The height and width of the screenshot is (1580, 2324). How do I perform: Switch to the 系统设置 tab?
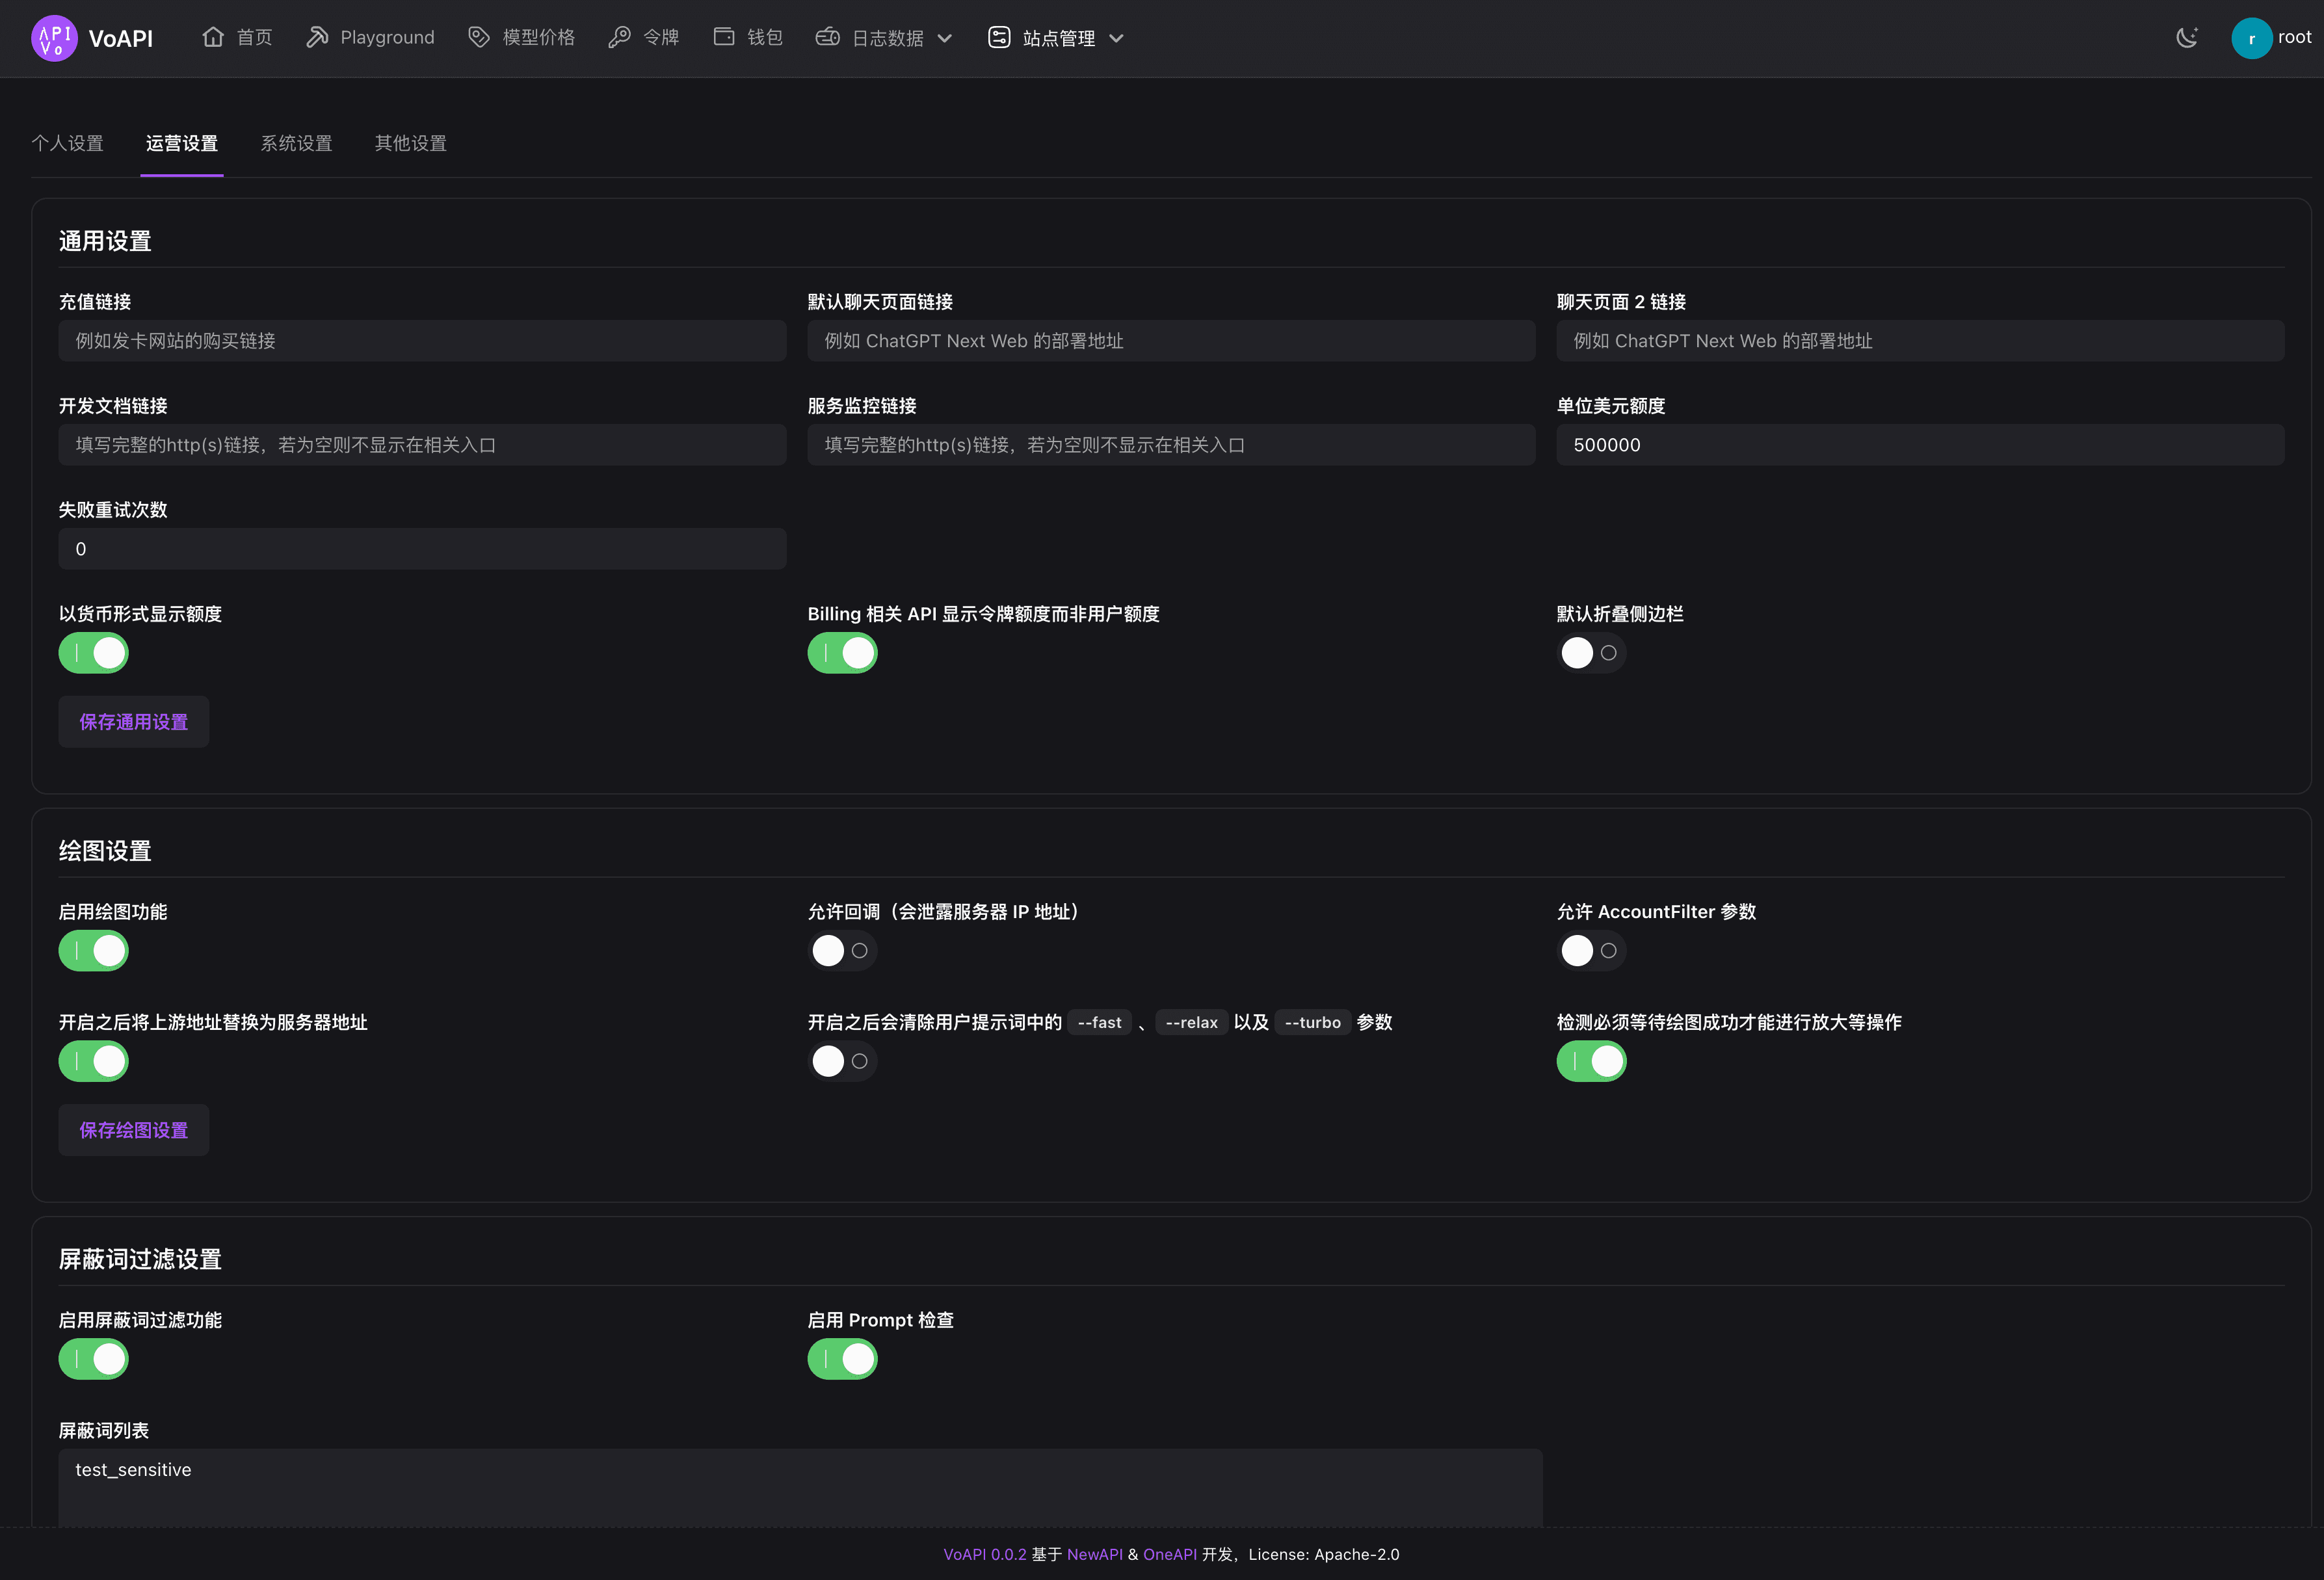[296, 143]
